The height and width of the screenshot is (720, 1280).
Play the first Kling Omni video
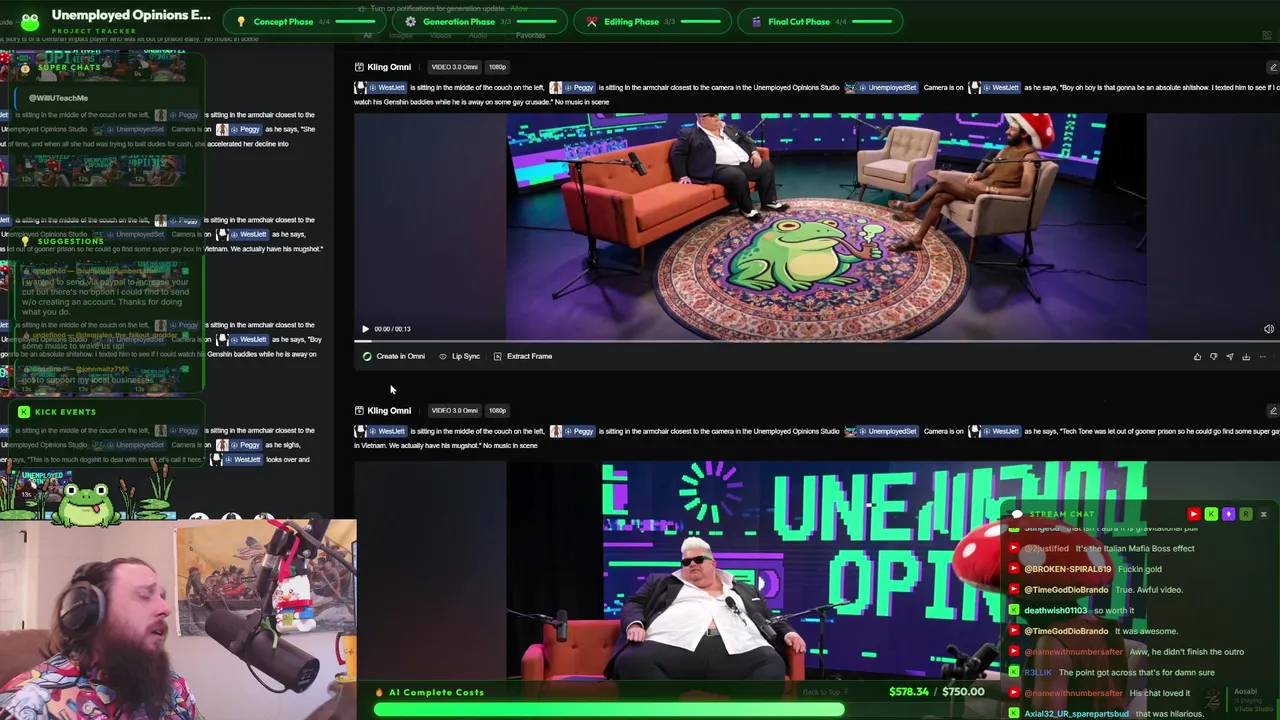tap(365, 329)
